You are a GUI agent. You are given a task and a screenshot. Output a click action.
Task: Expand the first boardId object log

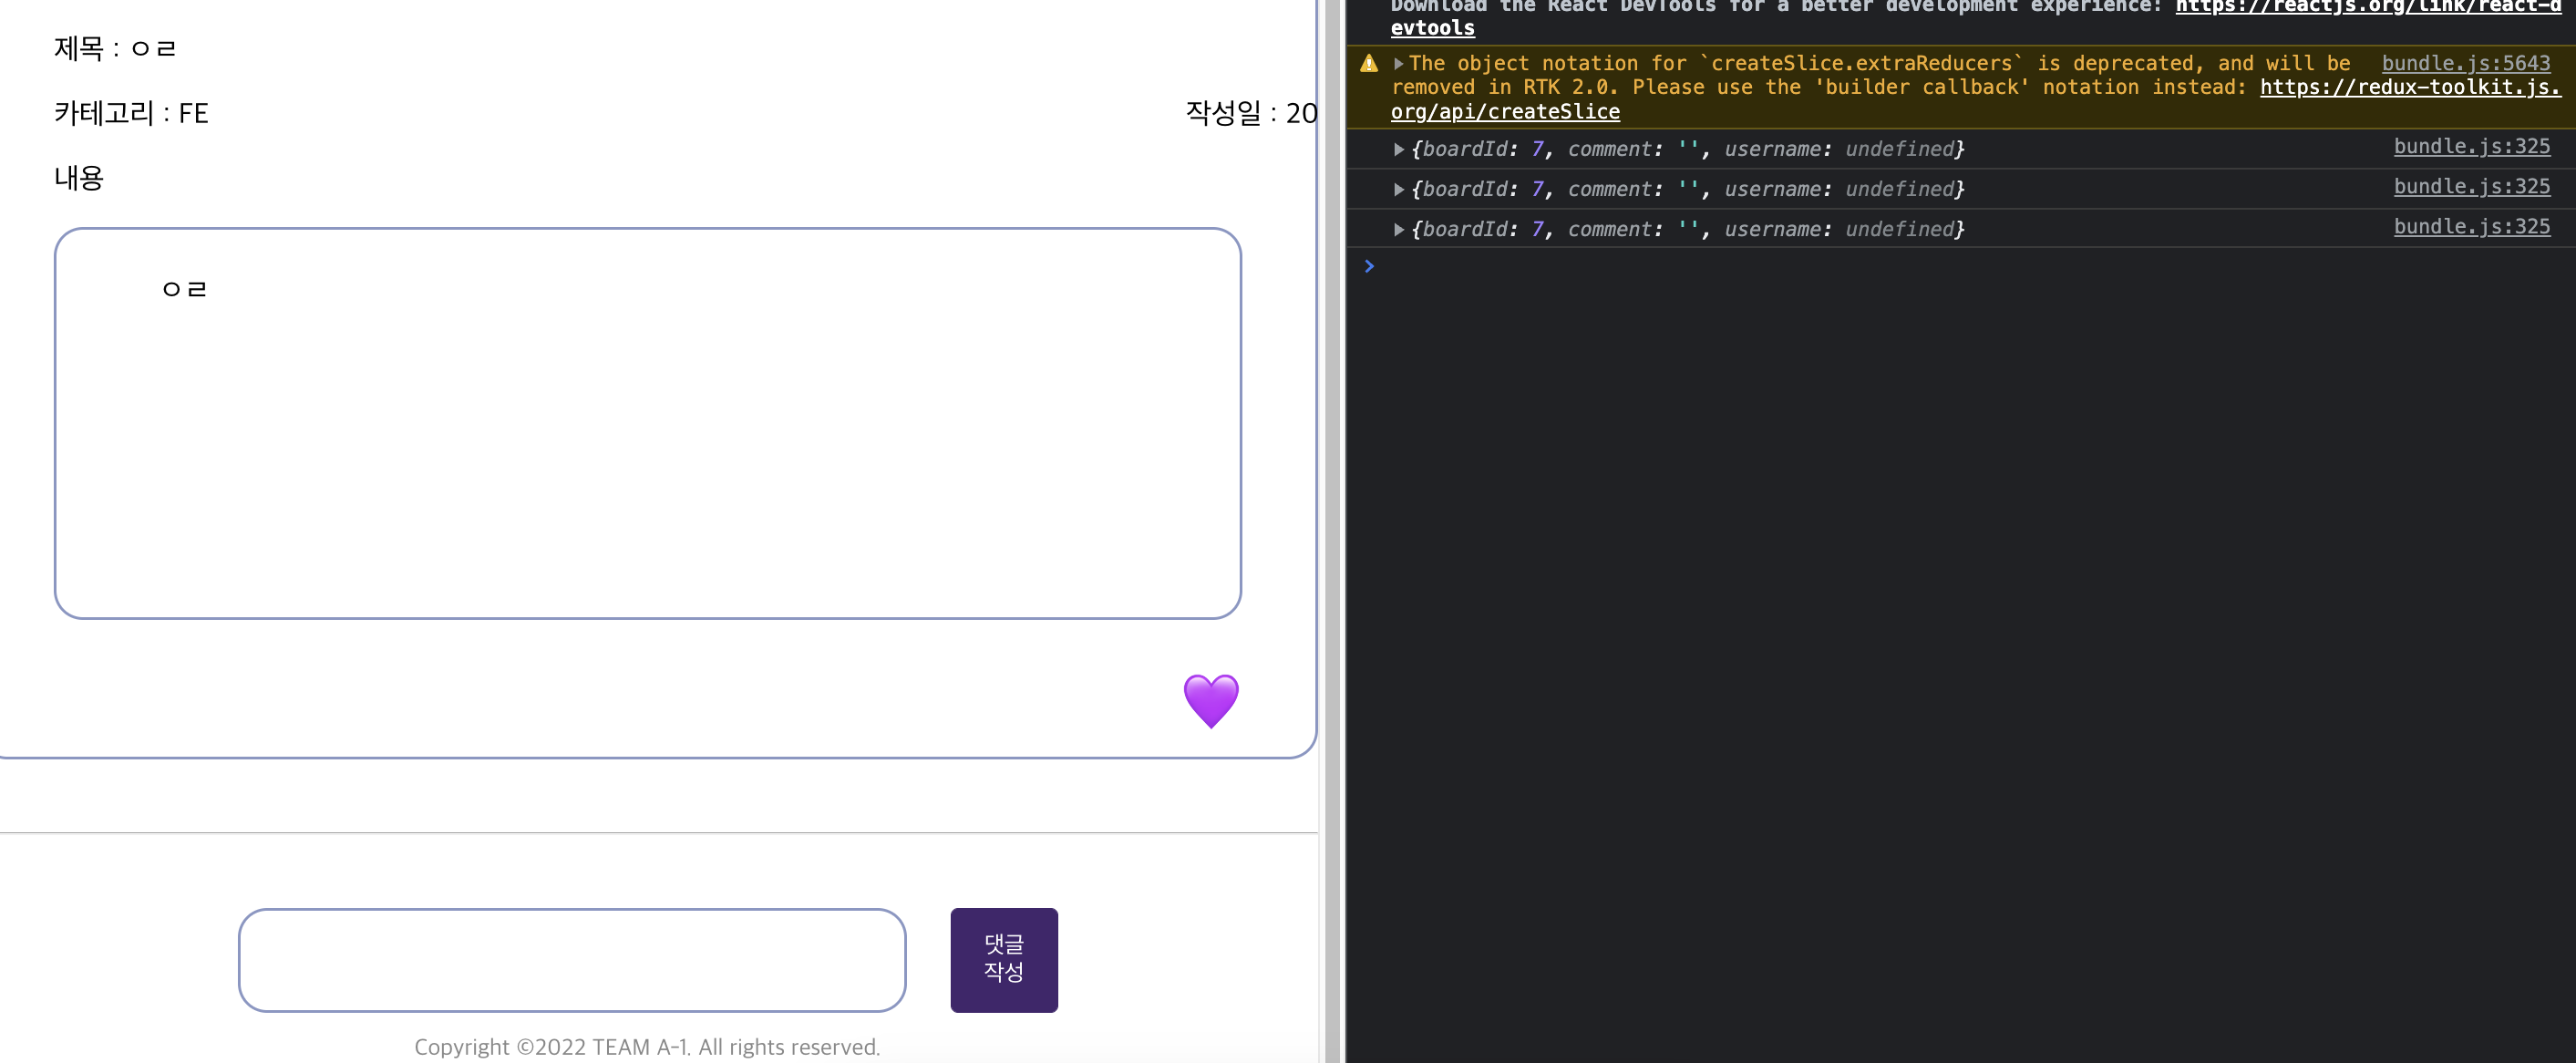1398,149
